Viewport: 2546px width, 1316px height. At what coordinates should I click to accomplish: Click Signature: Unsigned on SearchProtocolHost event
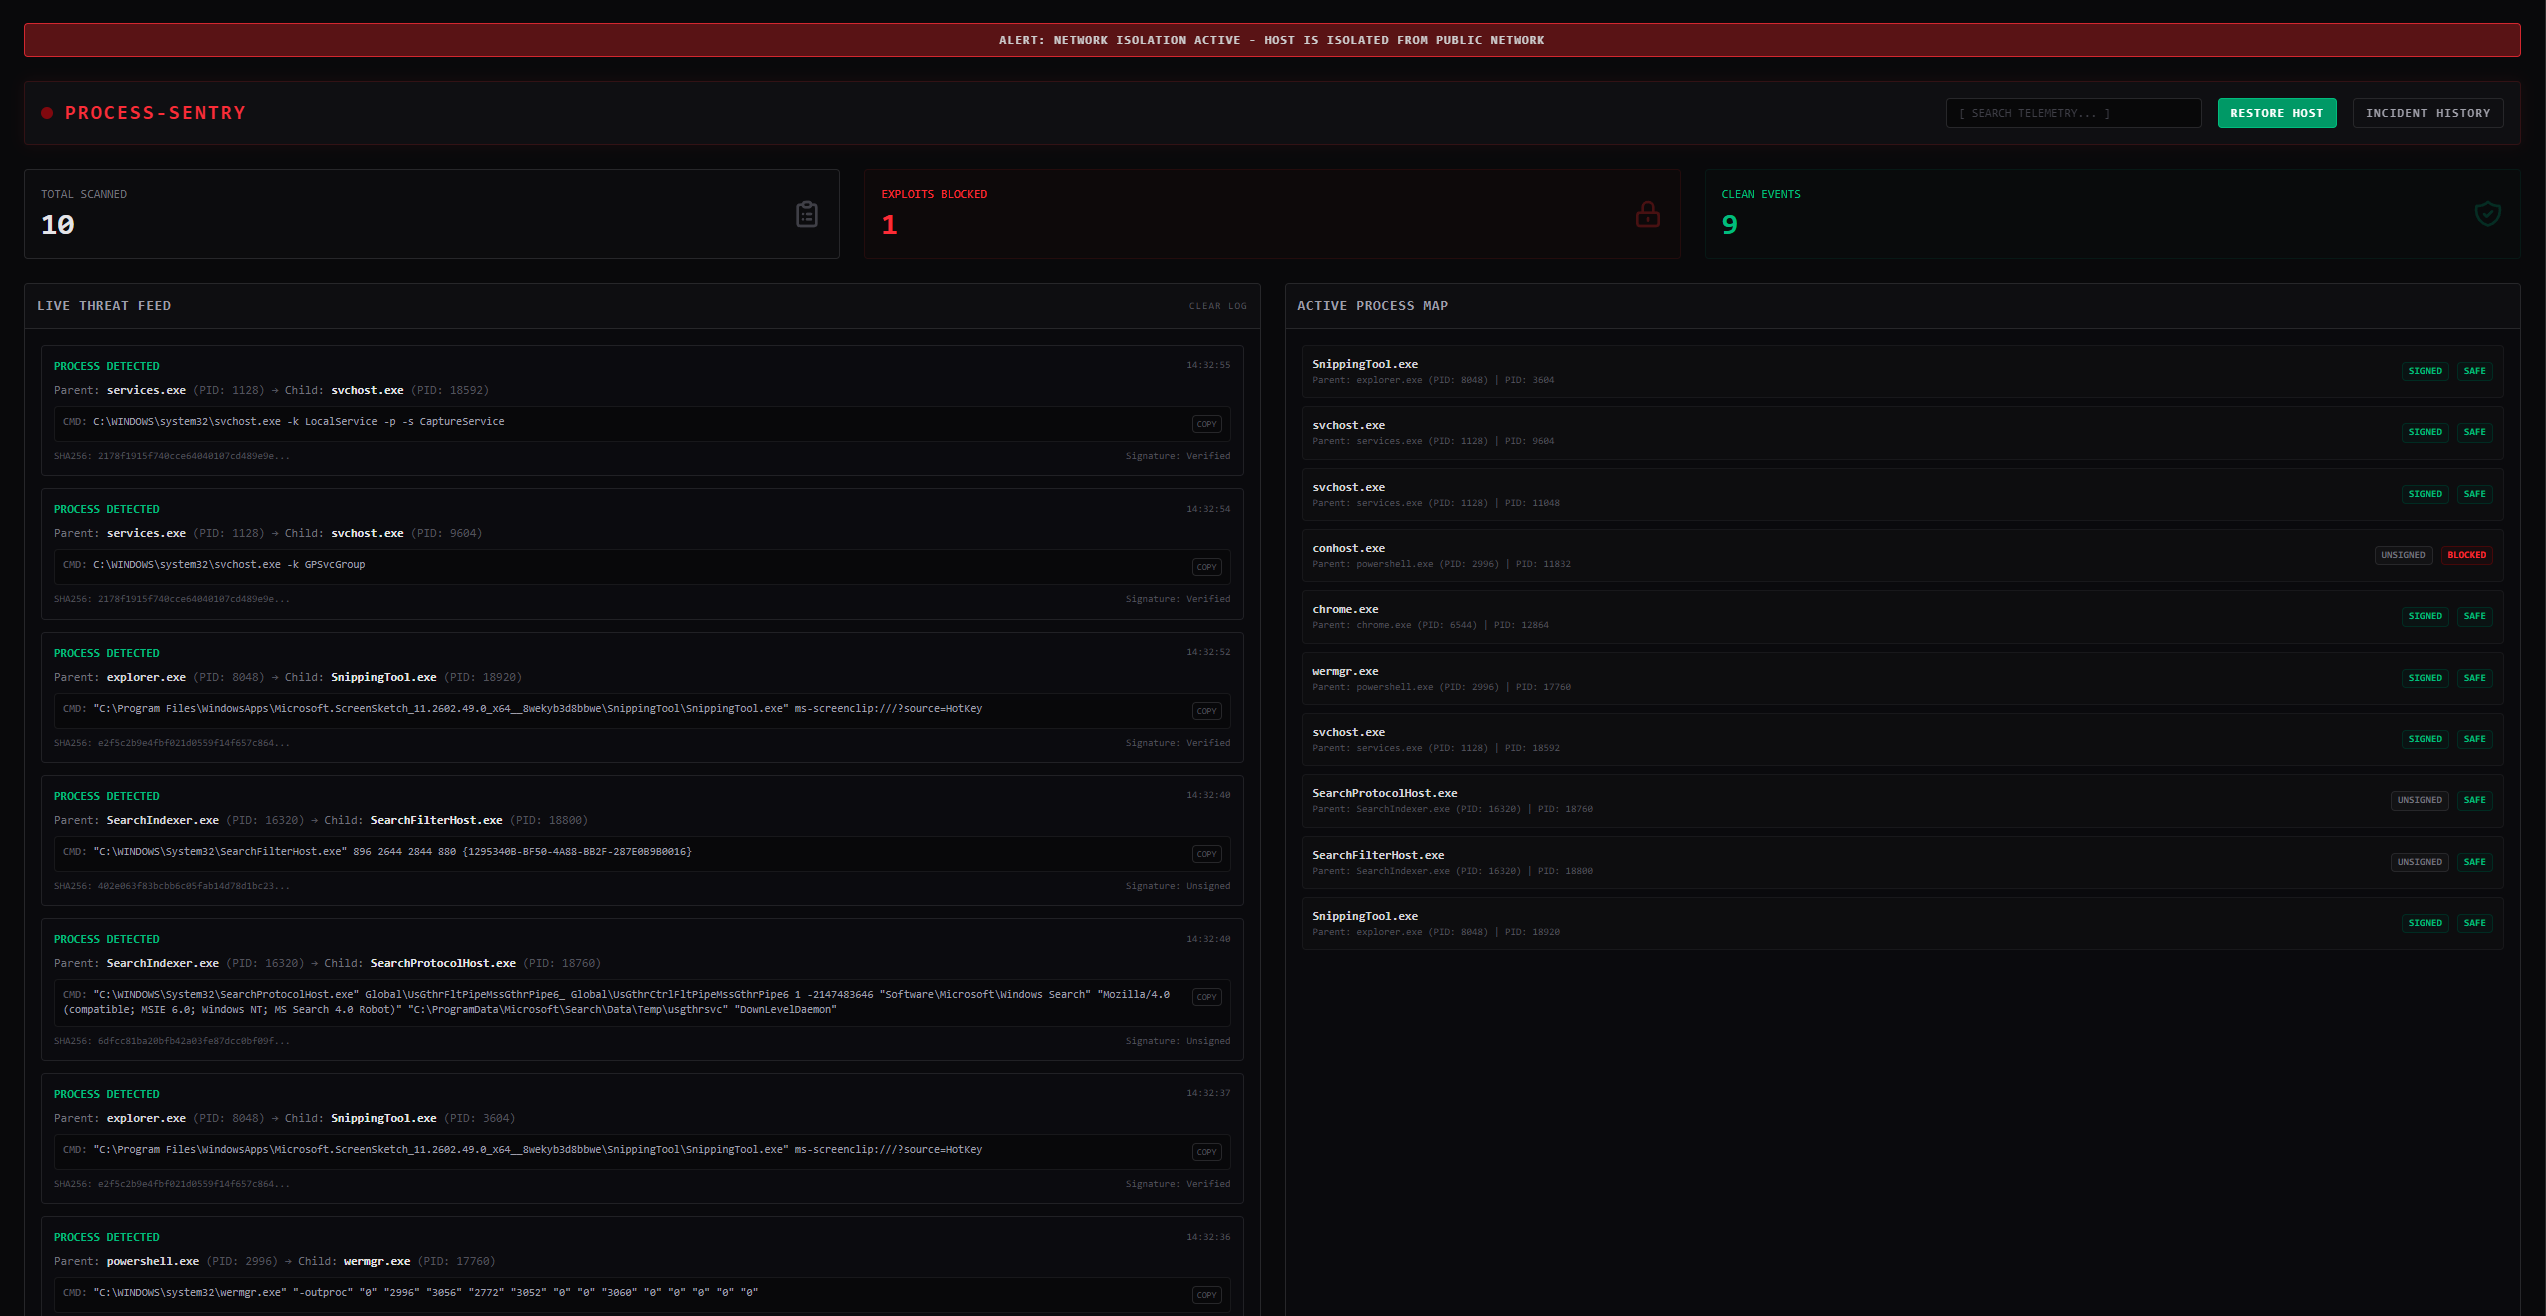pos(1178,1041)
